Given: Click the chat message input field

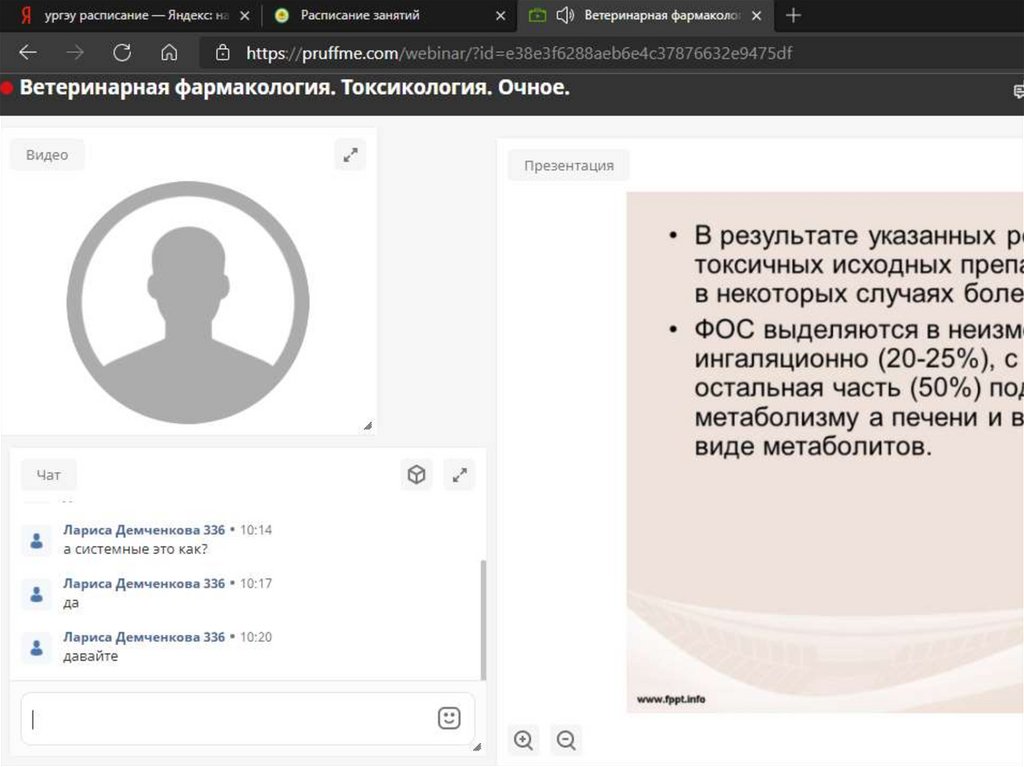Looking at the screenshot, I should tap(230, 718).
